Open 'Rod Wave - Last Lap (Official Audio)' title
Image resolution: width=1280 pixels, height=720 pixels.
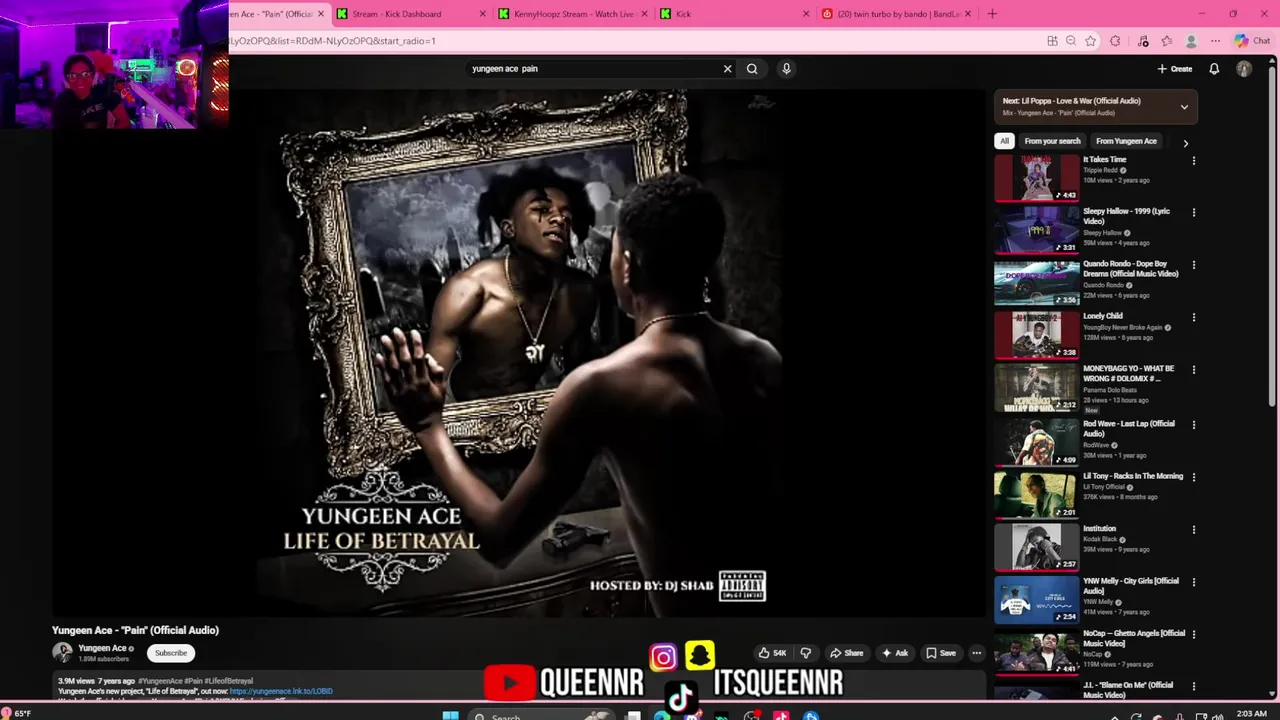tap(1129, 429)
